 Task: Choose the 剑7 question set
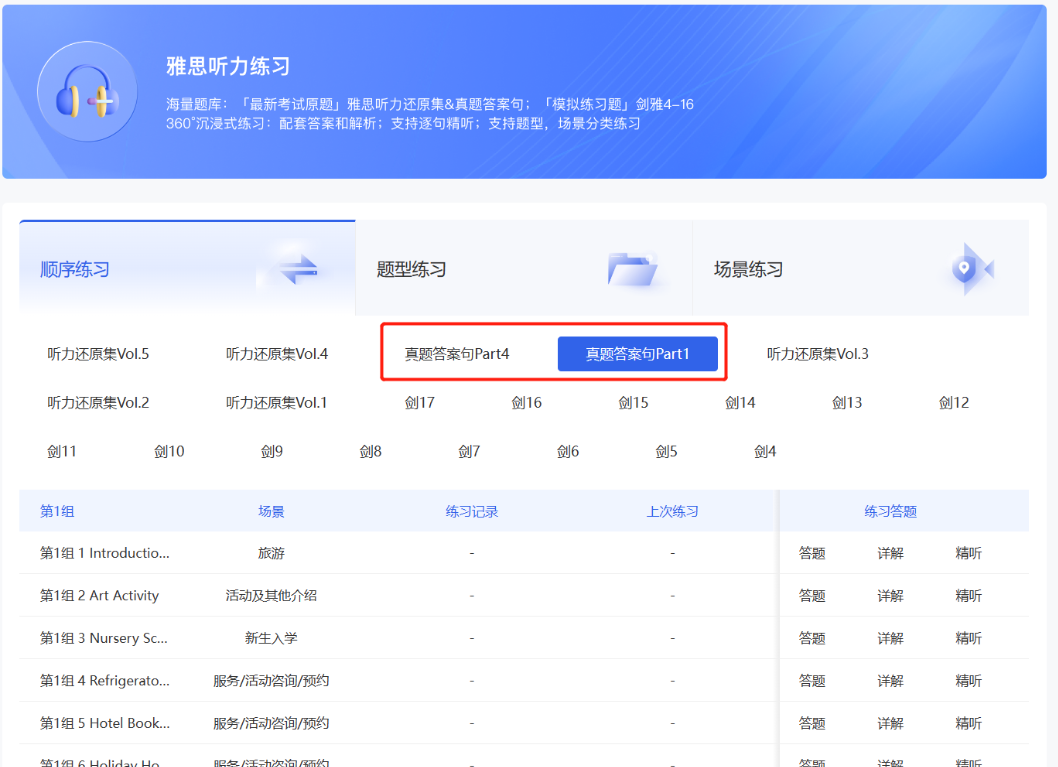click(469, 451)
